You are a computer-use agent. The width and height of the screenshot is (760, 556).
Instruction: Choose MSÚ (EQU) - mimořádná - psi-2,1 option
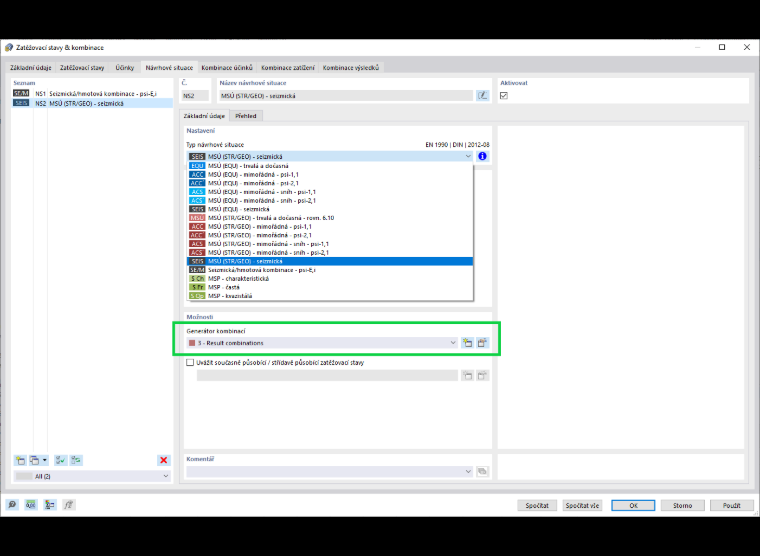pos(330,183)
